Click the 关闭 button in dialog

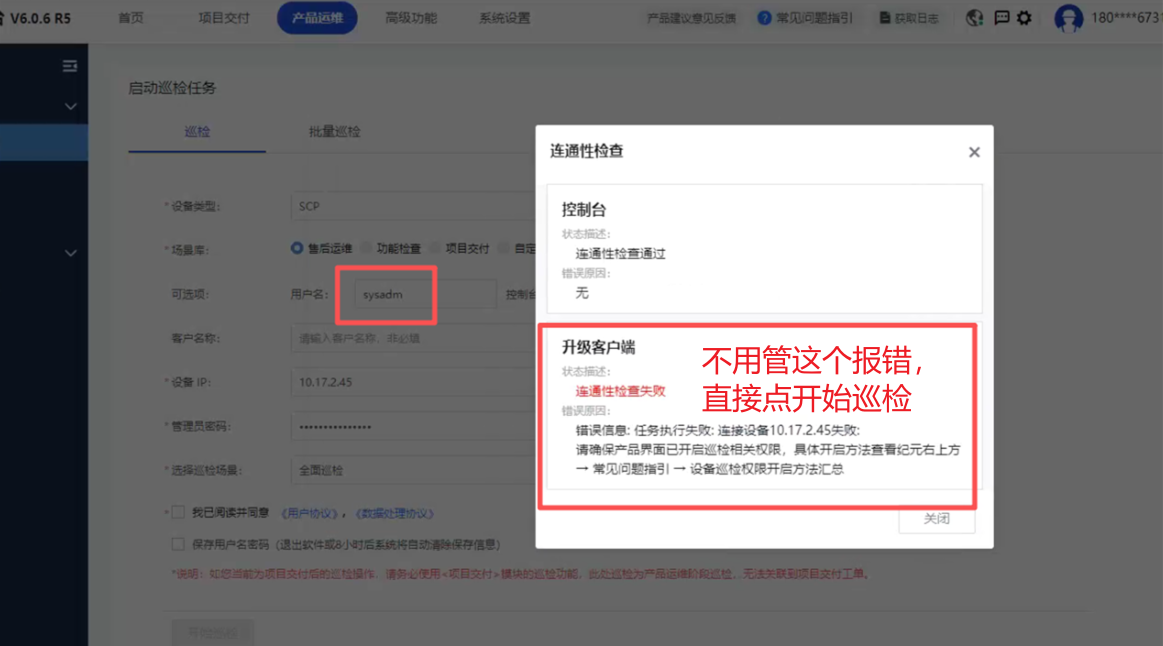coord(936,519)
